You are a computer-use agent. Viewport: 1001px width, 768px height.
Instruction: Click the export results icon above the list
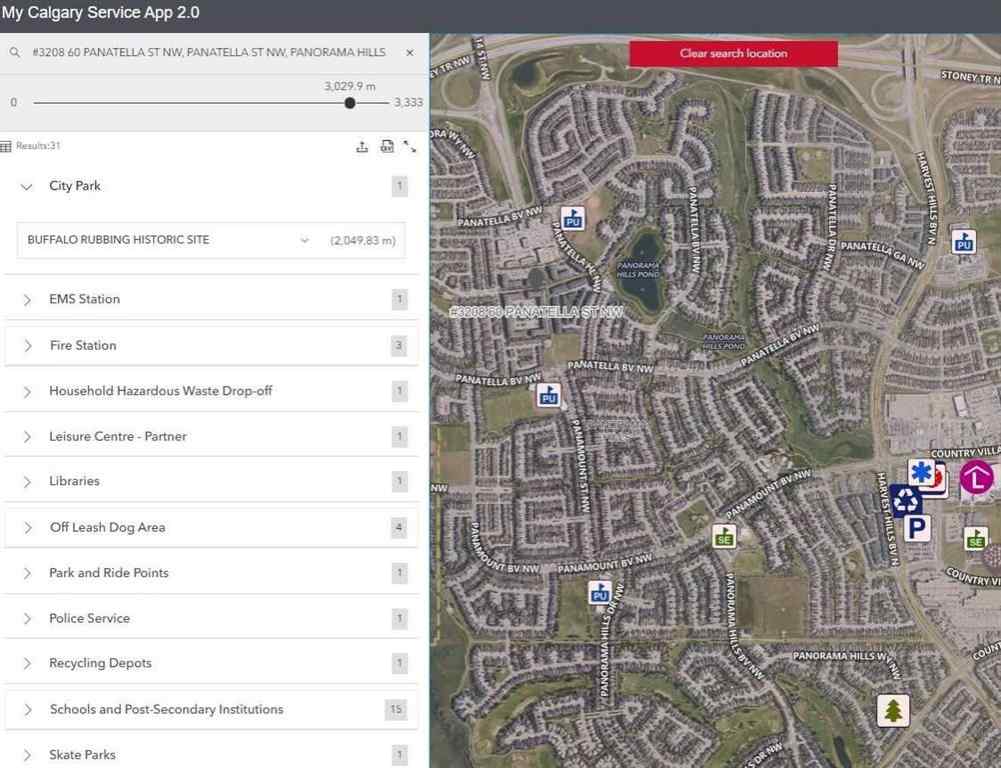[363, 146]
